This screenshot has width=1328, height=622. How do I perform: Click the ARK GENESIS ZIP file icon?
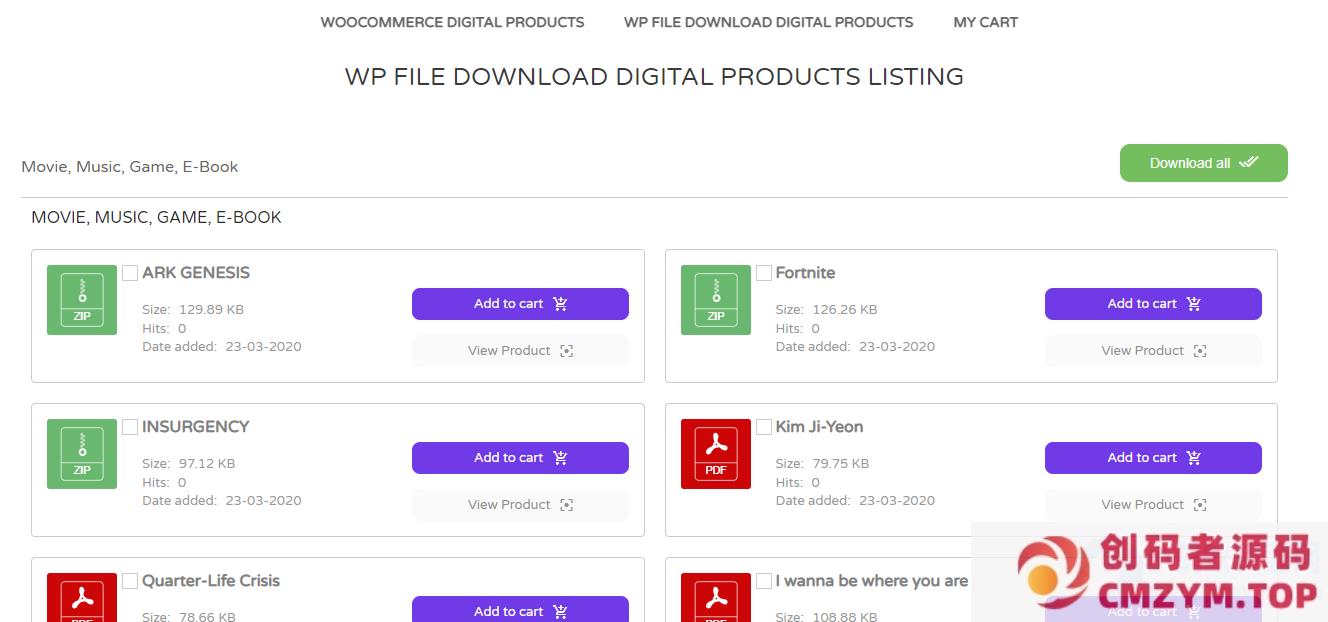[82, 300]
